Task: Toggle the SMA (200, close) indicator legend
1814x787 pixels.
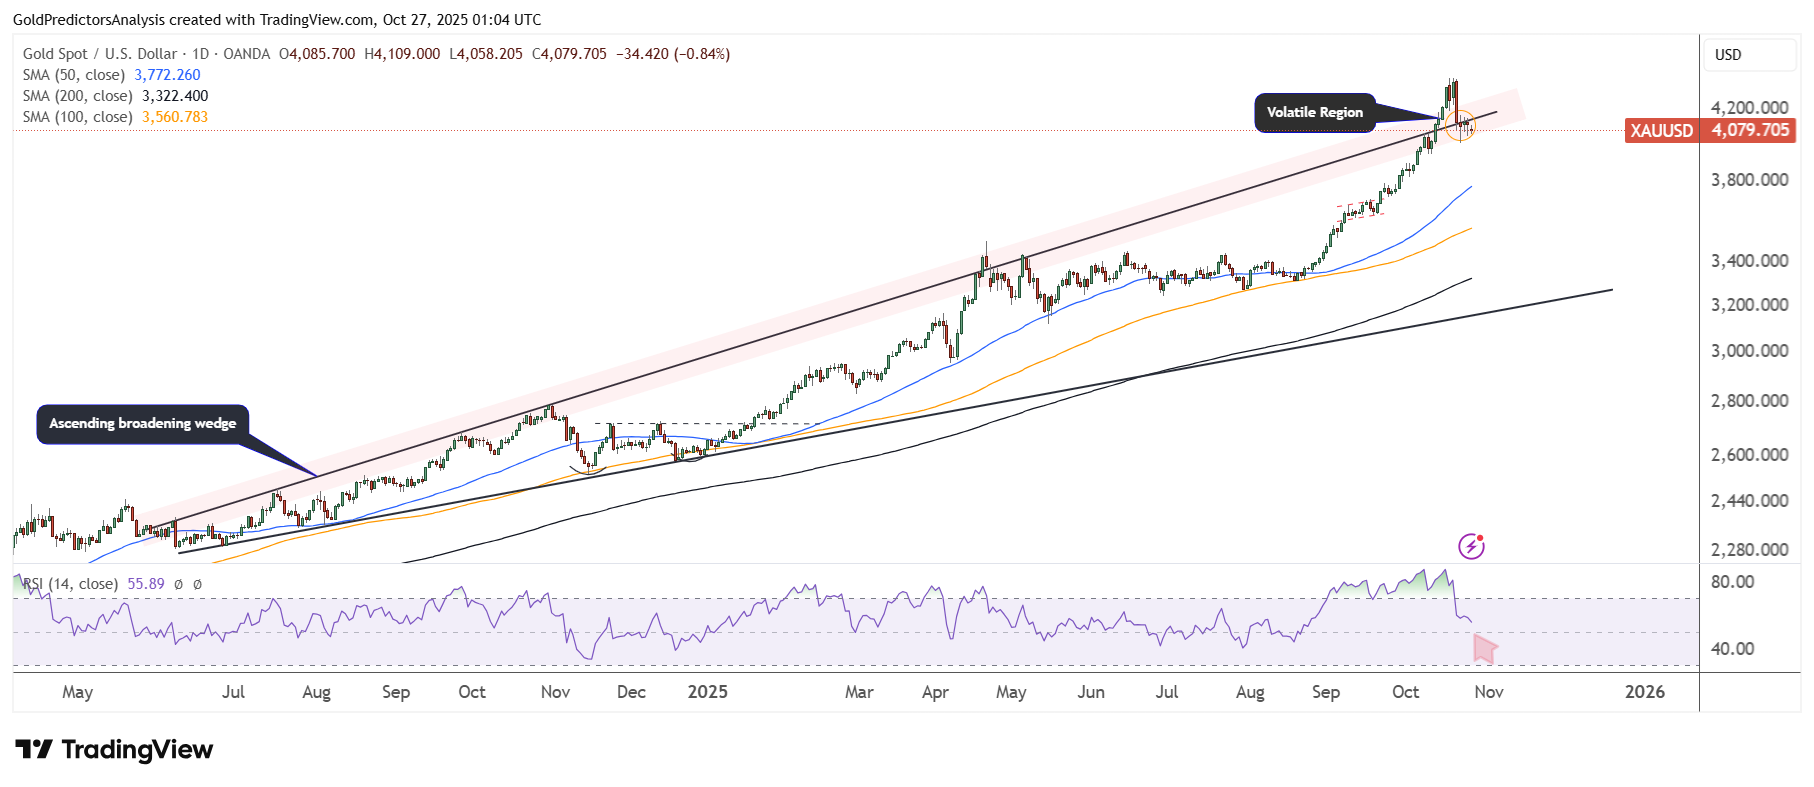Action: (78, 96)
